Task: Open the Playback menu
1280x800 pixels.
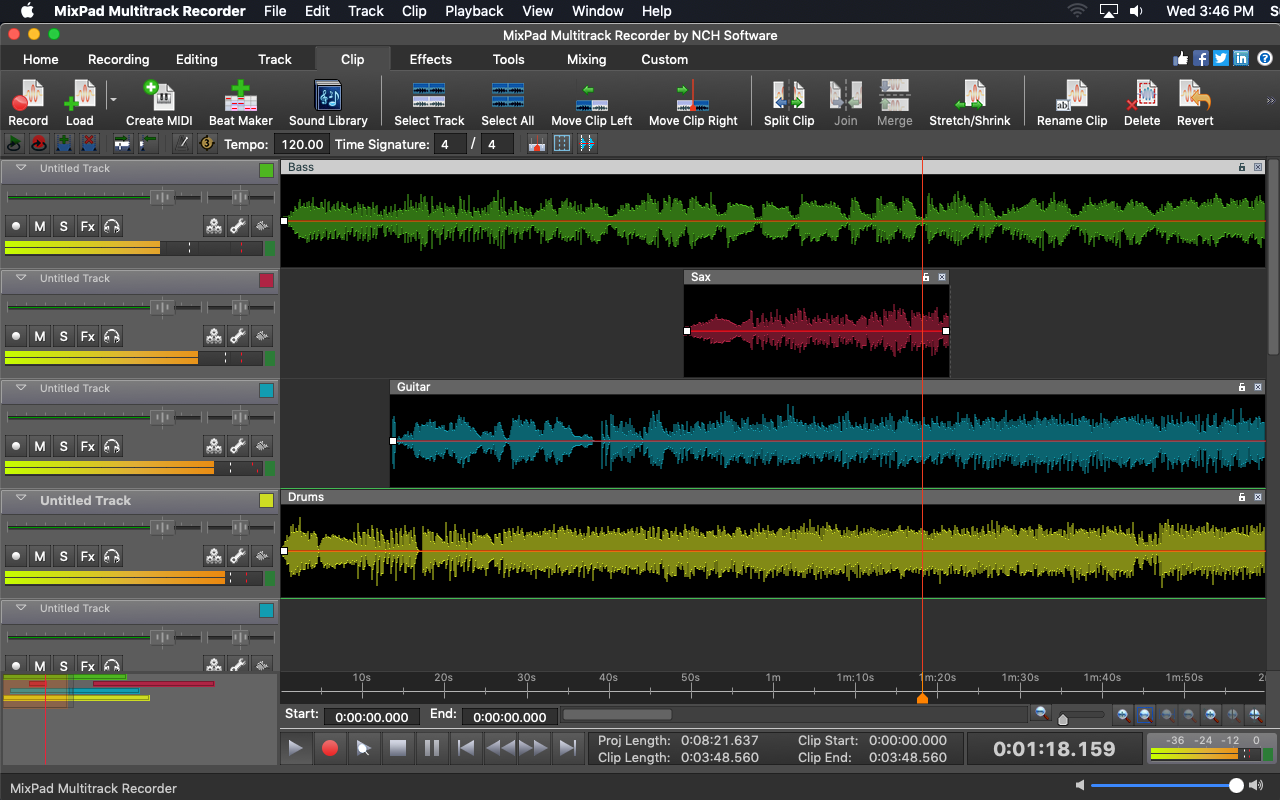Action: point(474,11)
